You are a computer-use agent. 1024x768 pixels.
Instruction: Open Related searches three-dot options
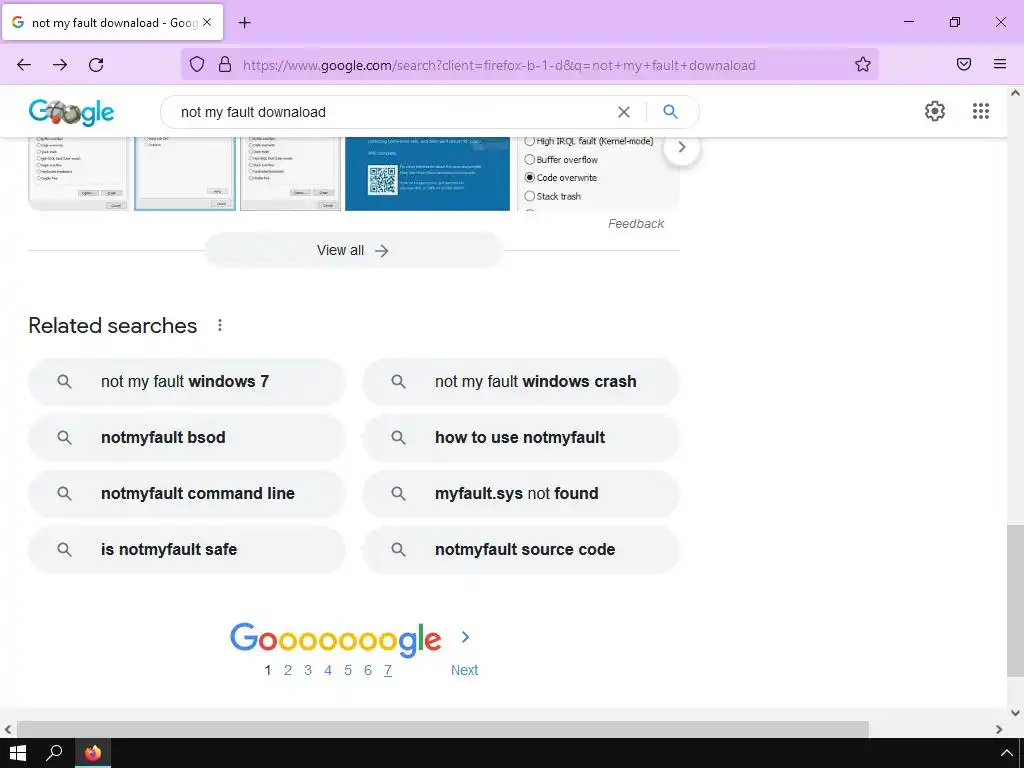[x=220, y=325]
